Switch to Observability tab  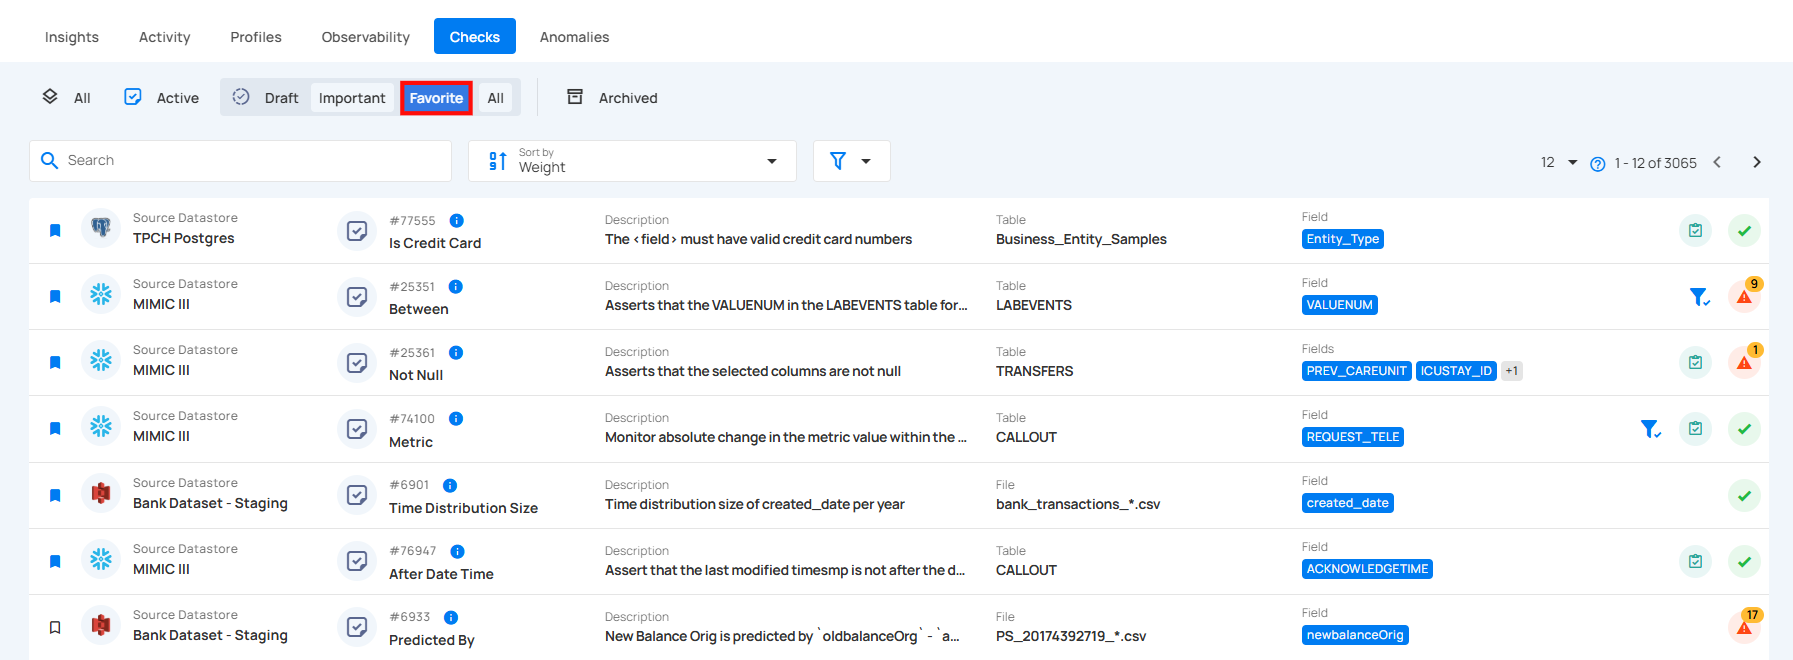point(366,37)
